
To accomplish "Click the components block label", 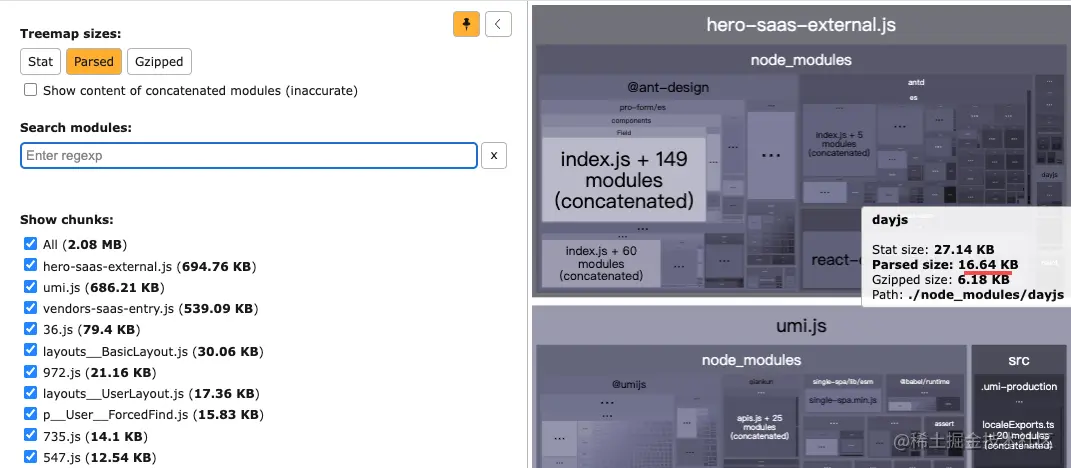I will point(631,120).
